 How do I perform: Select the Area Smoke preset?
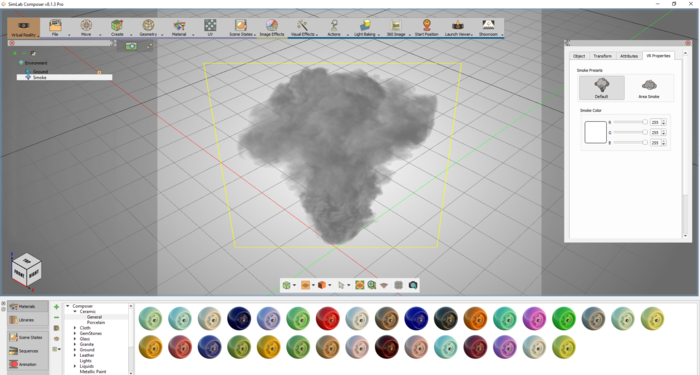point(649,88)
